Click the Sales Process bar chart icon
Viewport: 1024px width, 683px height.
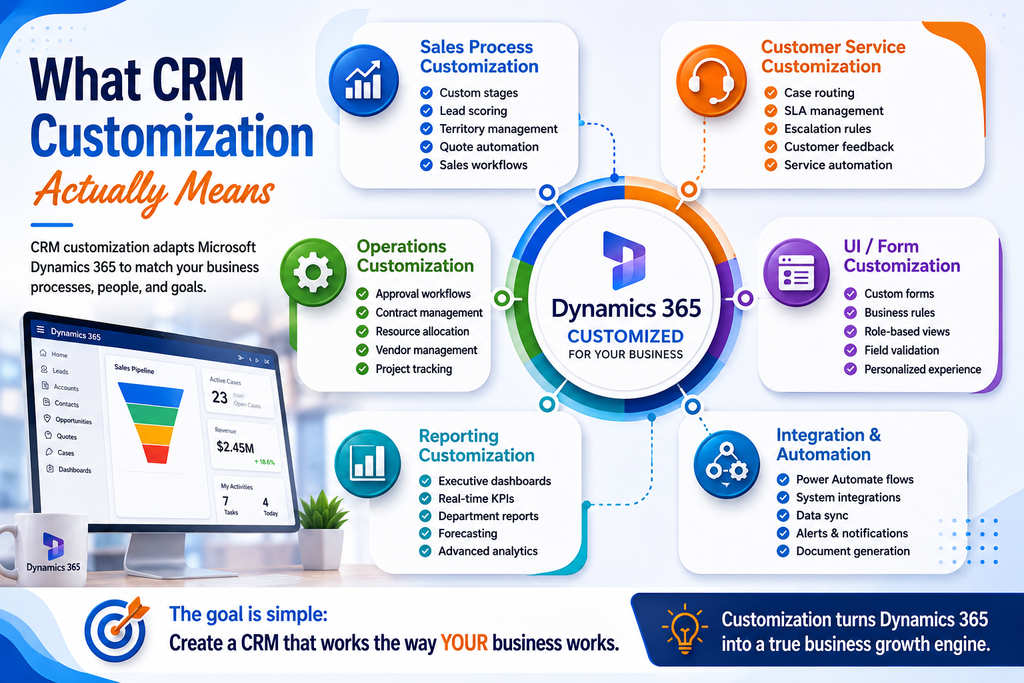coord(364,81)
